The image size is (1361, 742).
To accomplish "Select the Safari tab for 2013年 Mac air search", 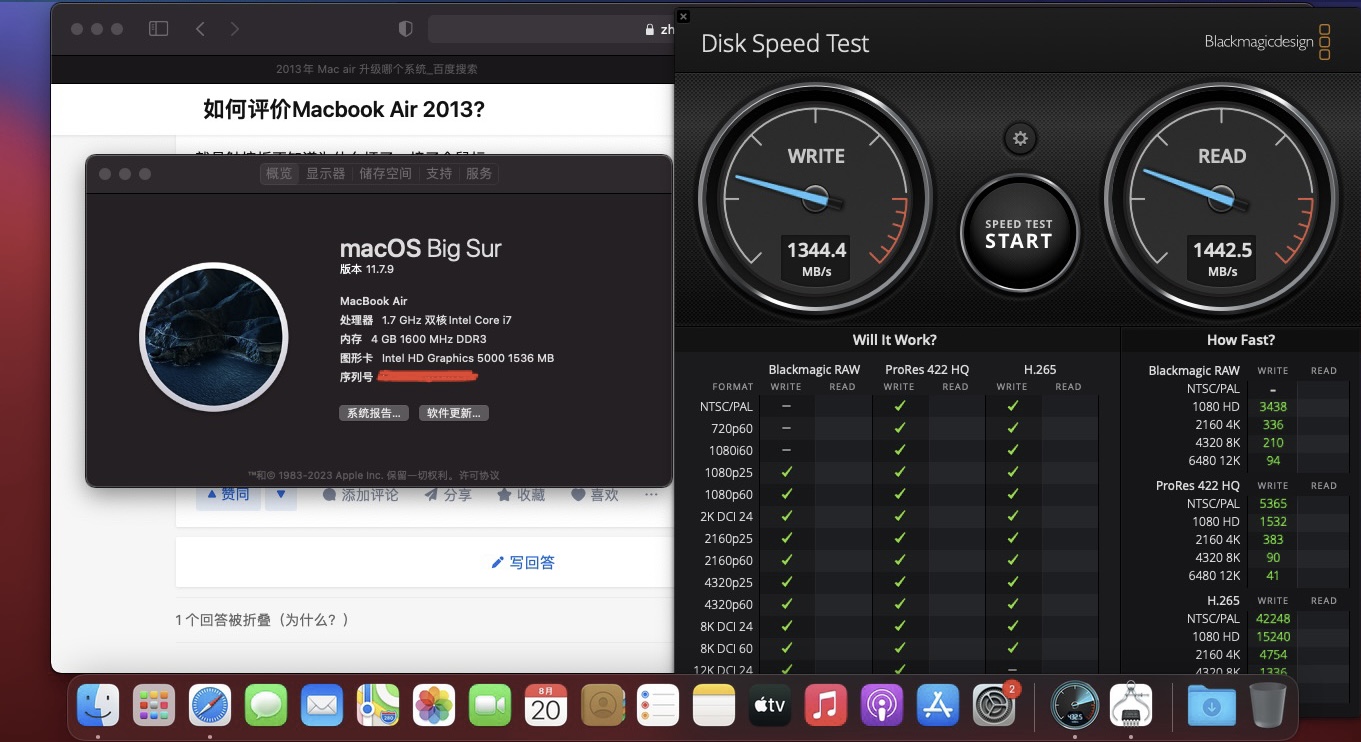I will pyautogui.click(x=377, y=69).
